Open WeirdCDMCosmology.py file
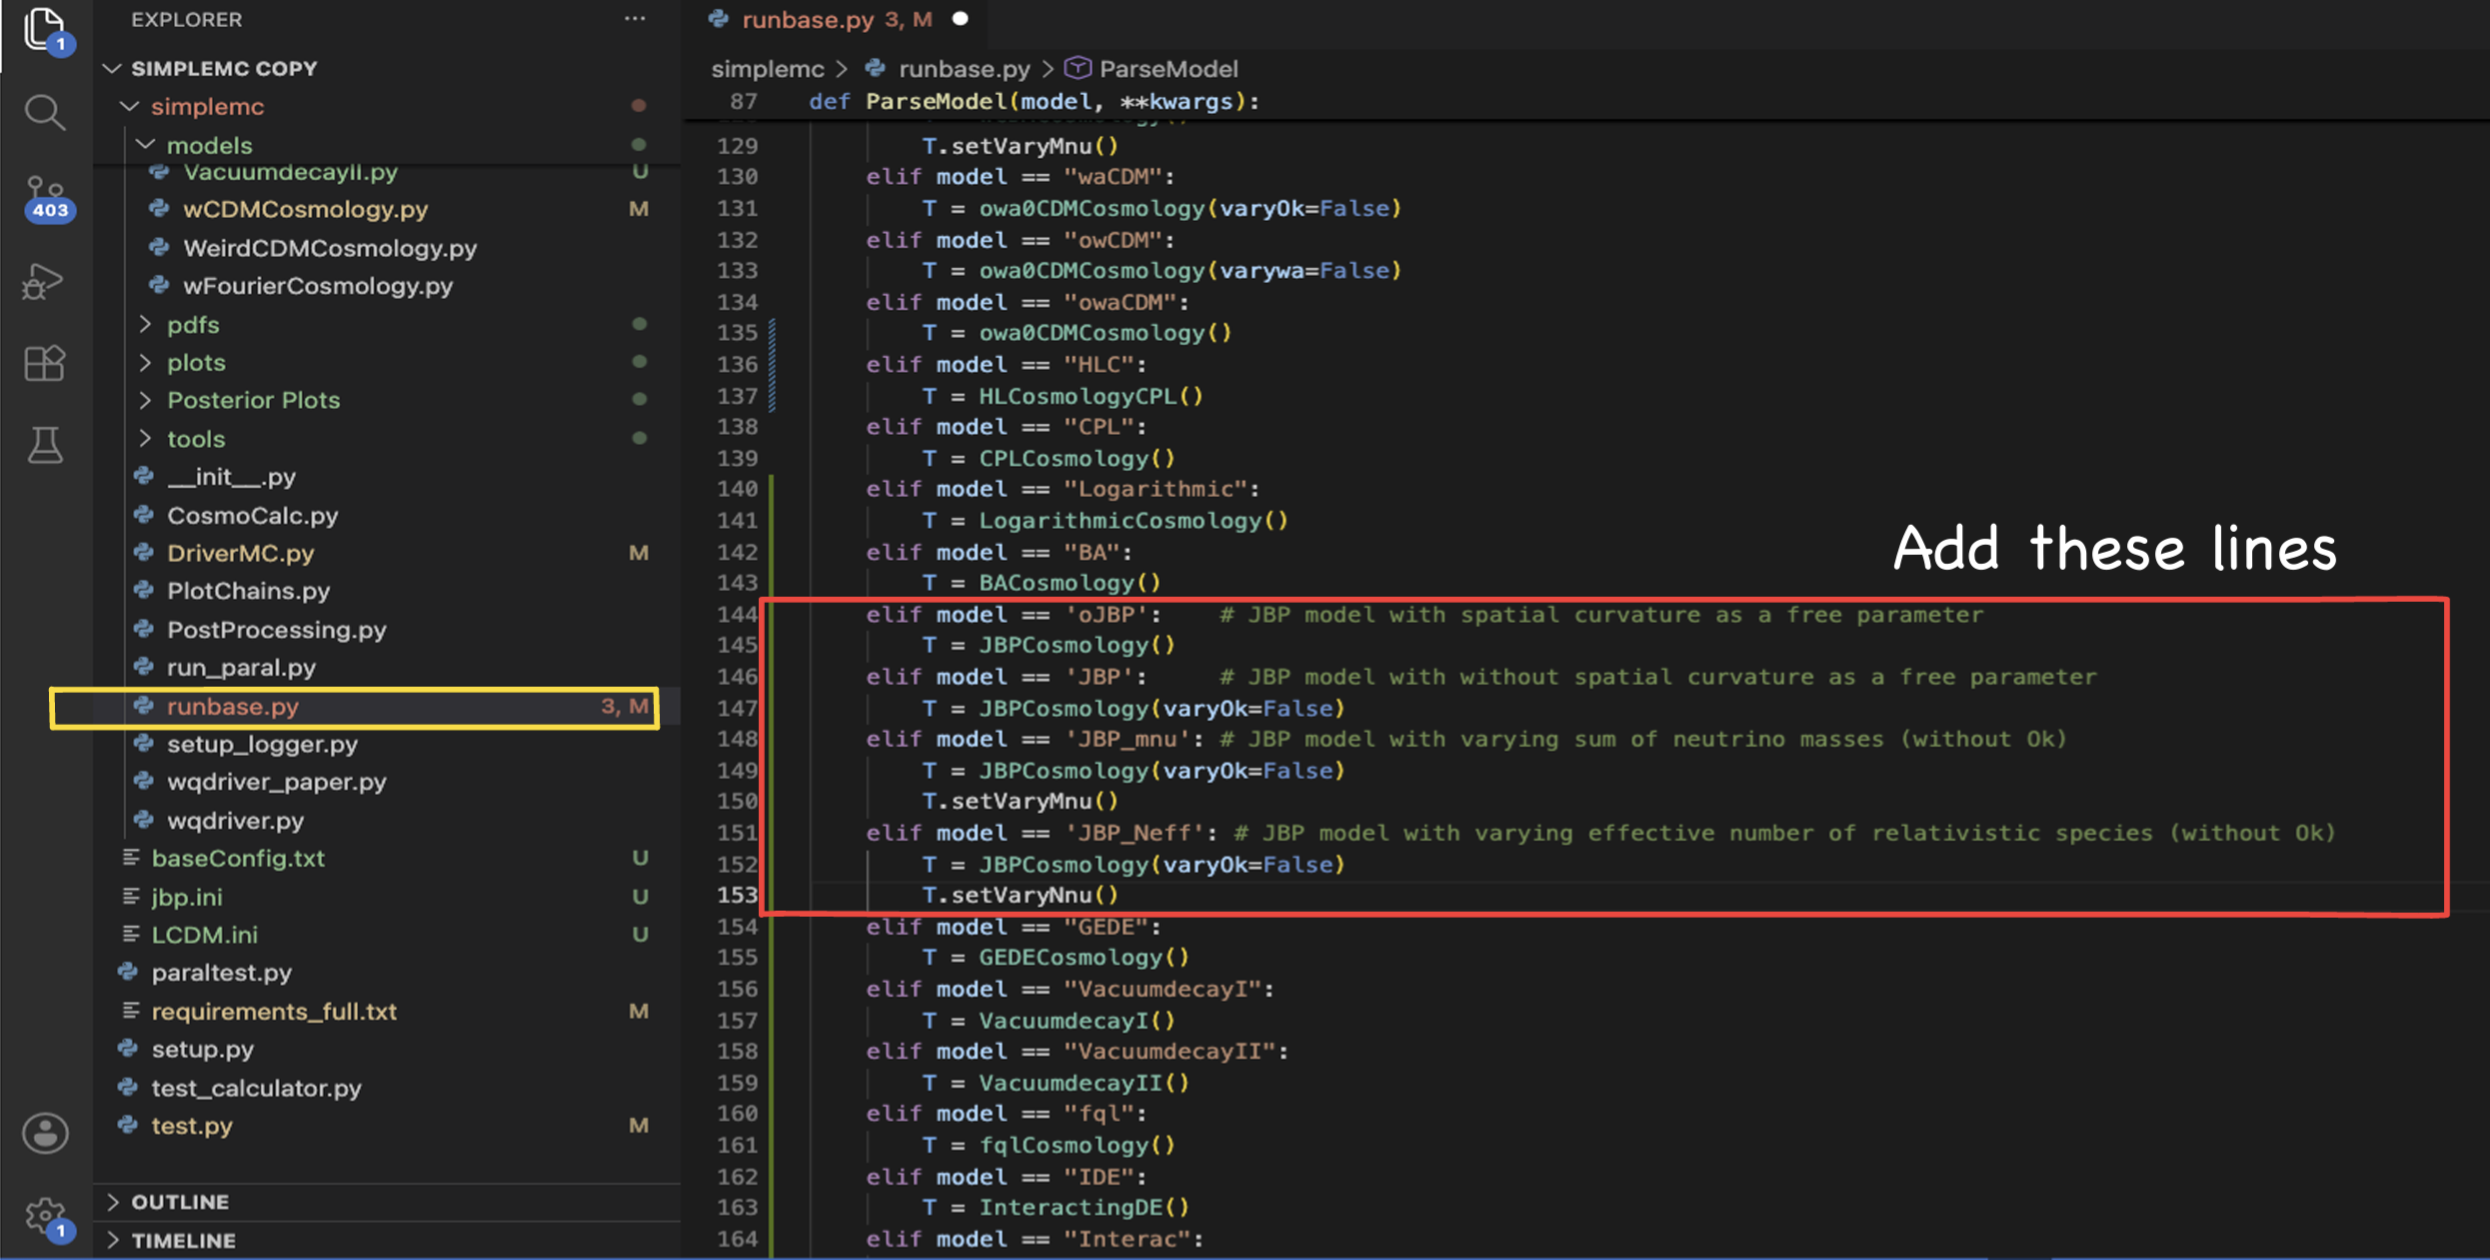The width and height of the screenshot is (2490, 1260). tap(330, 248)
